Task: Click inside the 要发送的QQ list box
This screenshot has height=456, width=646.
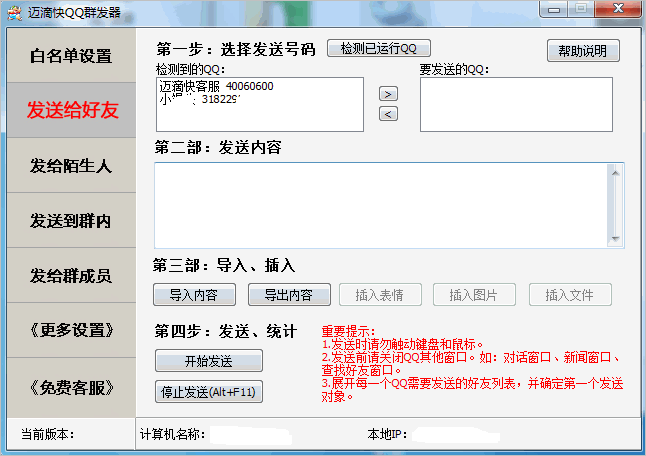Action: 516,104
